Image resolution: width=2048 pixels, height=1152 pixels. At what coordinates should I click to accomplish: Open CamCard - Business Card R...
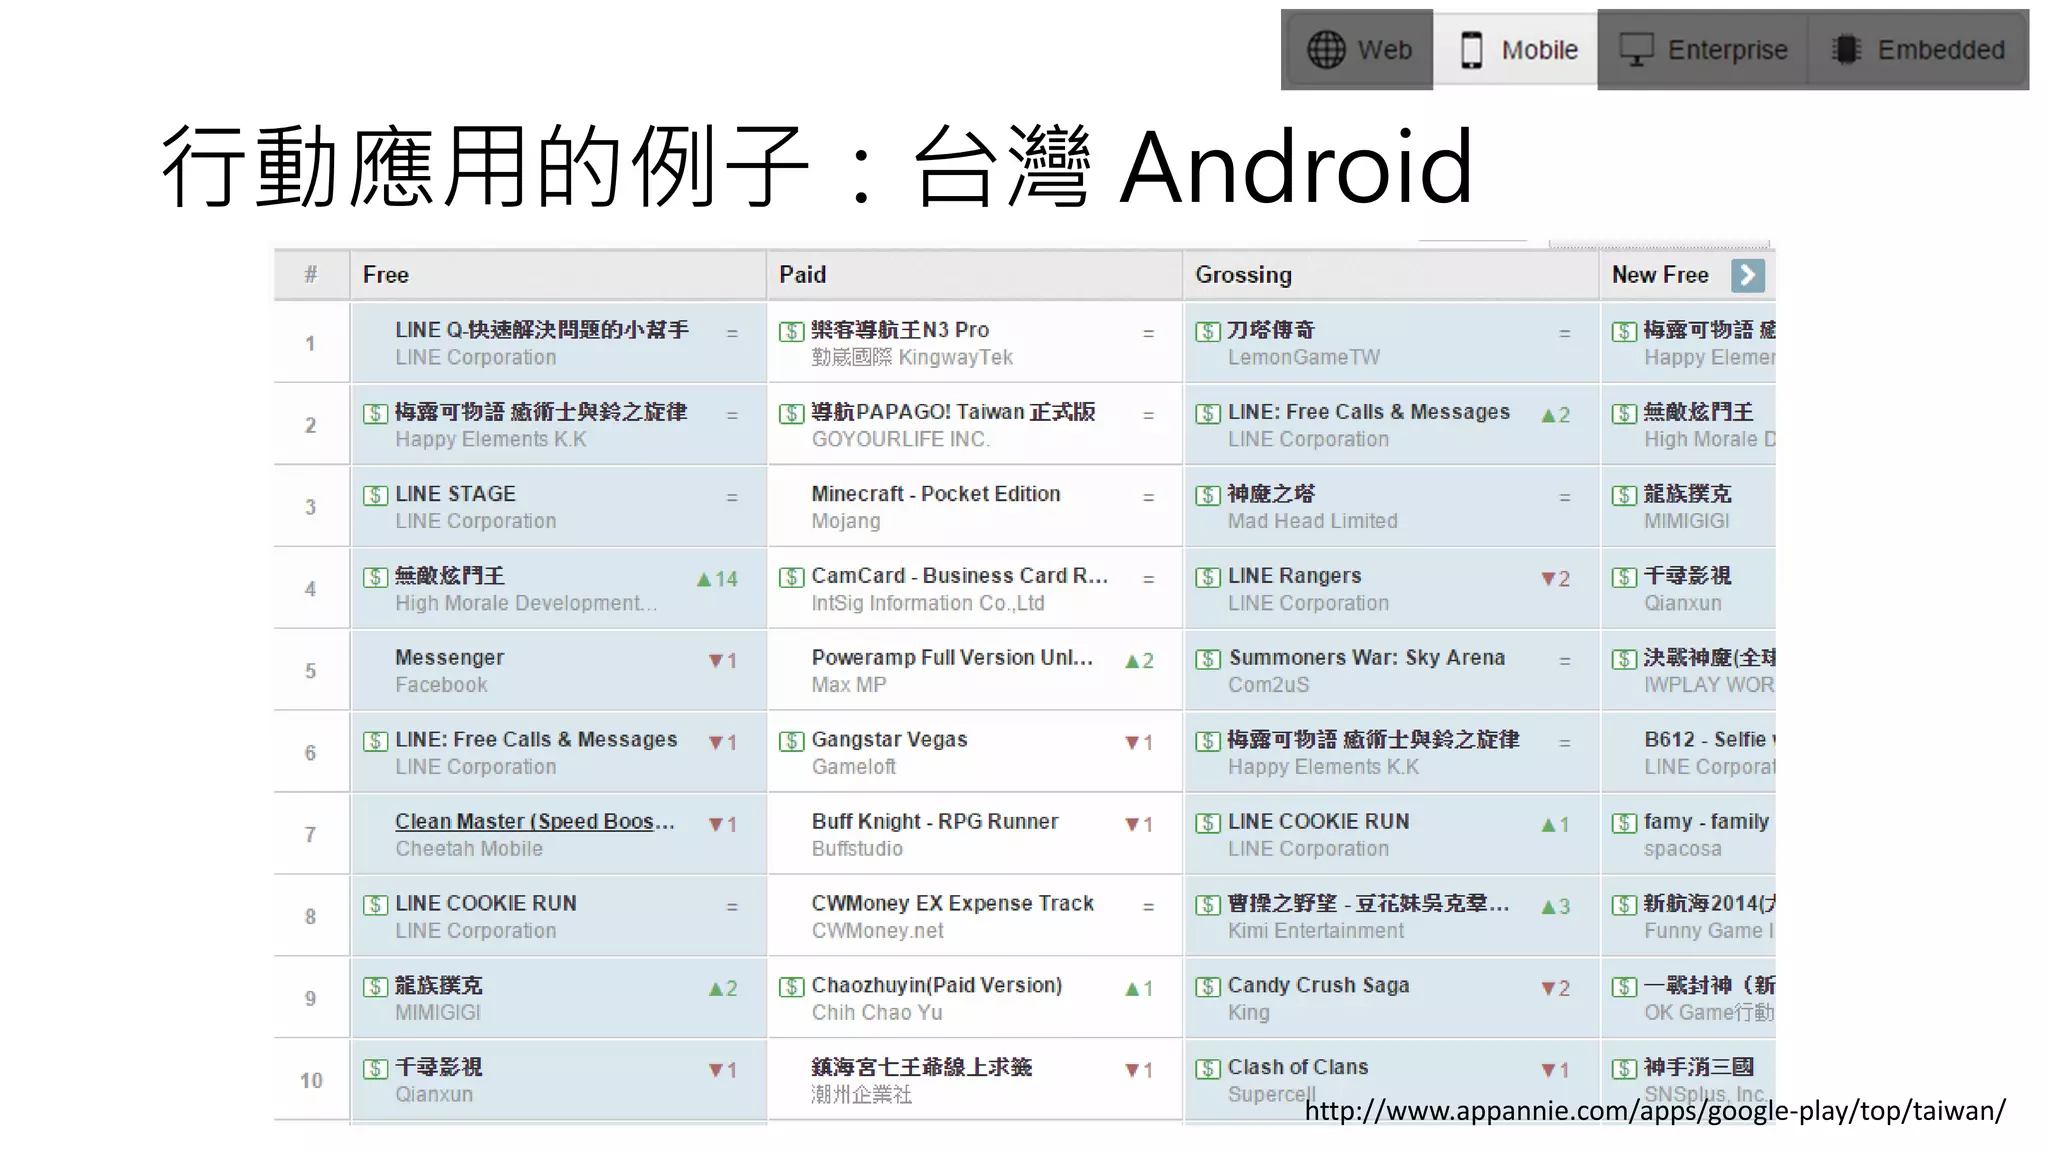coord(959,576)
